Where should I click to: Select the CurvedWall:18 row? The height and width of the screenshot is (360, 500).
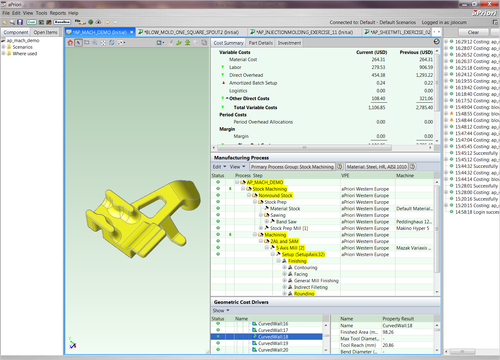click(x=267, y=337)
